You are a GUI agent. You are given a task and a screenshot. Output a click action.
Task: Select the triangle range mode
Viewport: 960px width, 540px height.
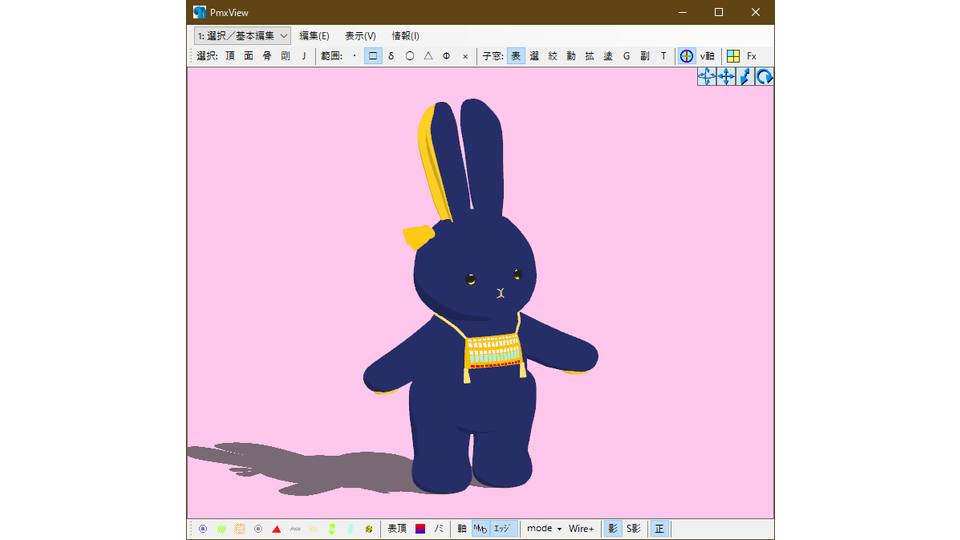428,56
